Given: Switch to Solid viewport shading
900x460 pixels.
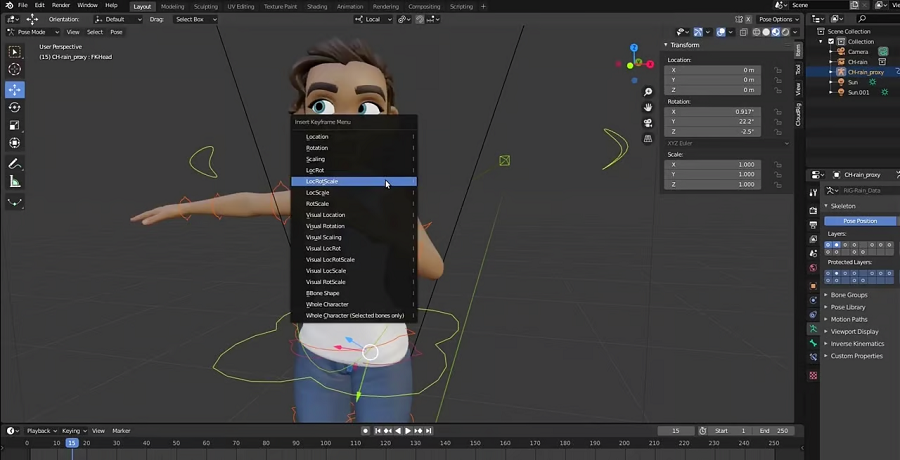Looking at the screenshot, I should [x=766, y=32].
